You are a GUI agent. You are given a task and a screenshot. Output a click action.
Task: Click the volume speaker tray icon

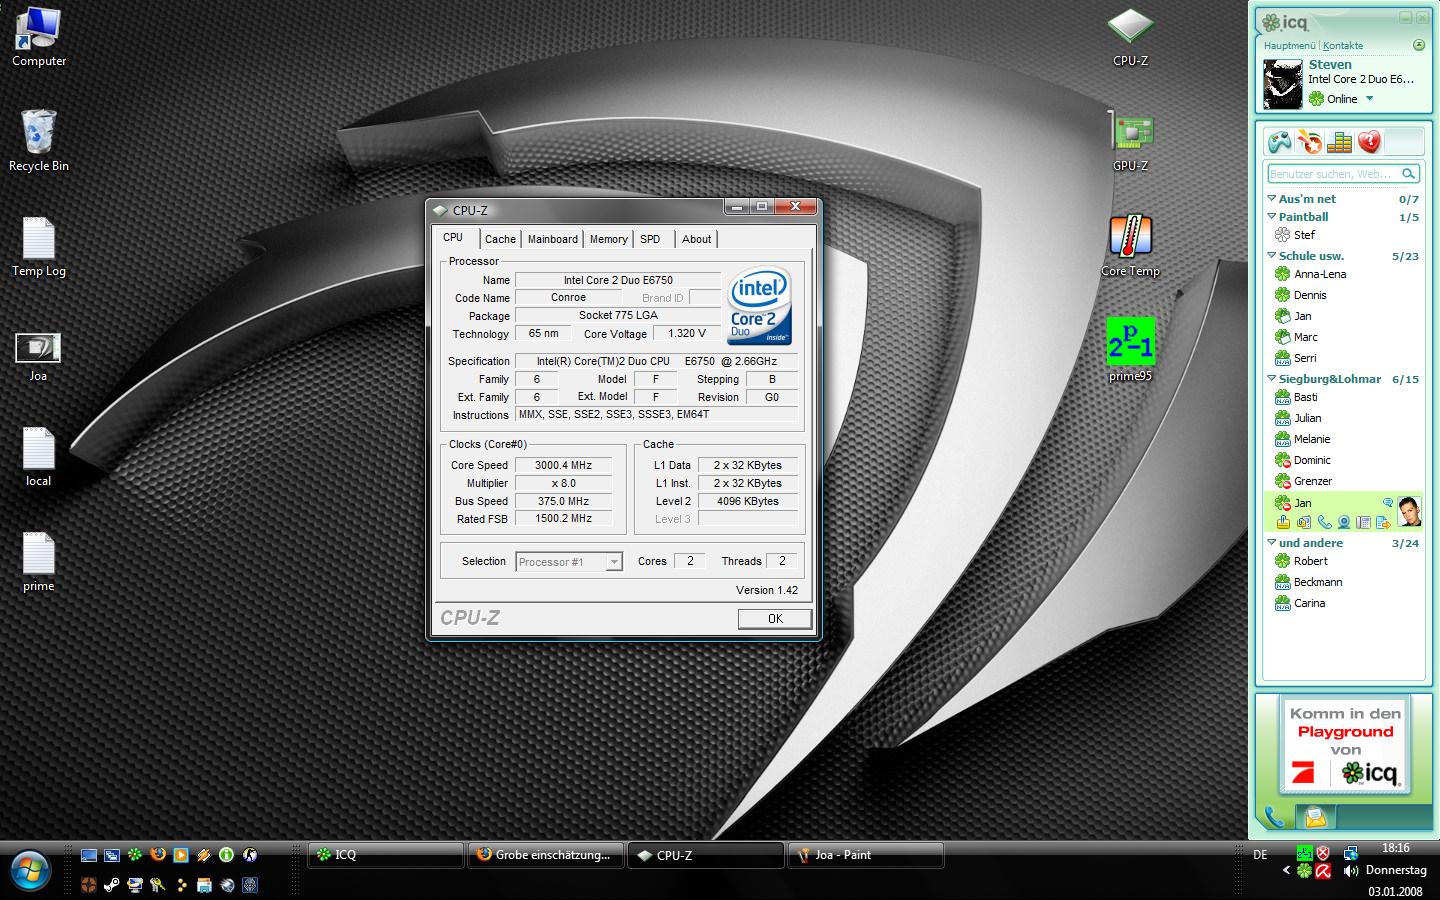pyautogui.click(x=1350, y=871)
